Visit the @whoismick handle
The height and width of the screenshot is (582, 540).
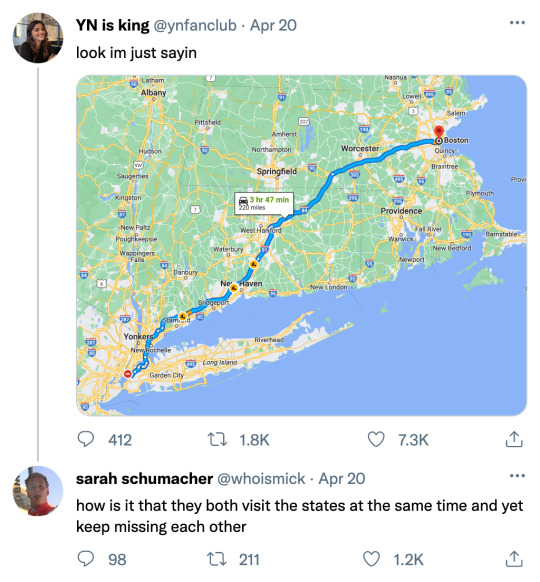[261, 479]
